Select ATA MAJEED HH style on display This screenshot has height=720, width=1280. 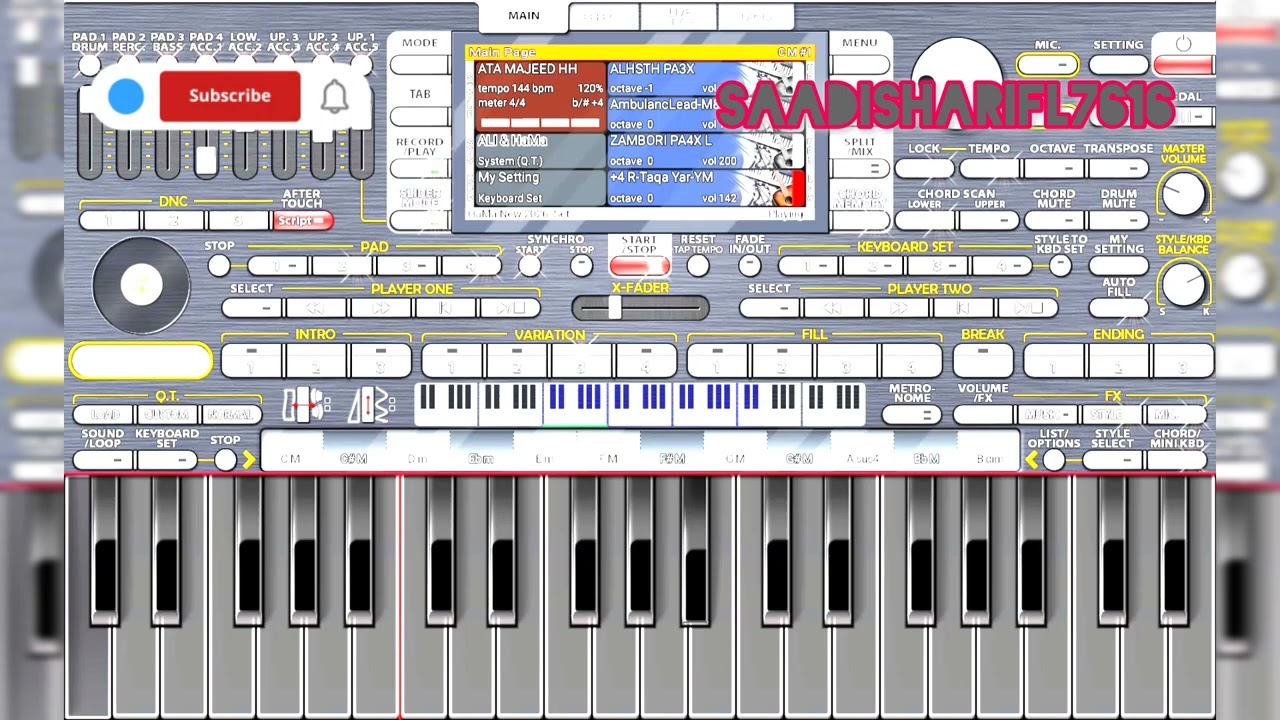point(540,96)
